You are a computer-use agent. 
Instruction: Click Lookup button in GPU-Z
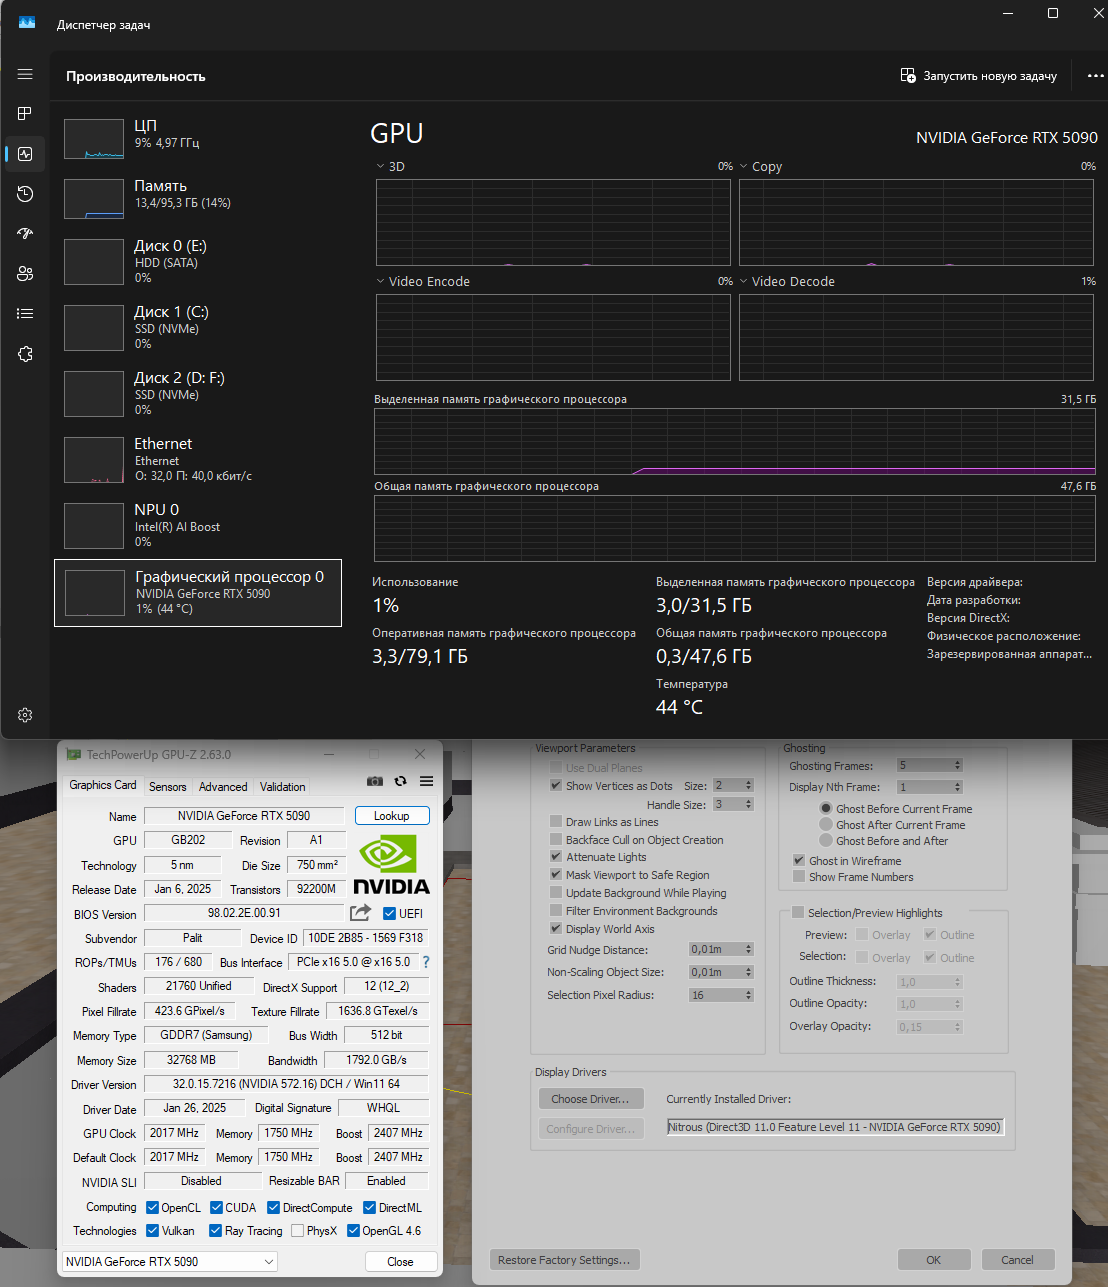(392, 816)
